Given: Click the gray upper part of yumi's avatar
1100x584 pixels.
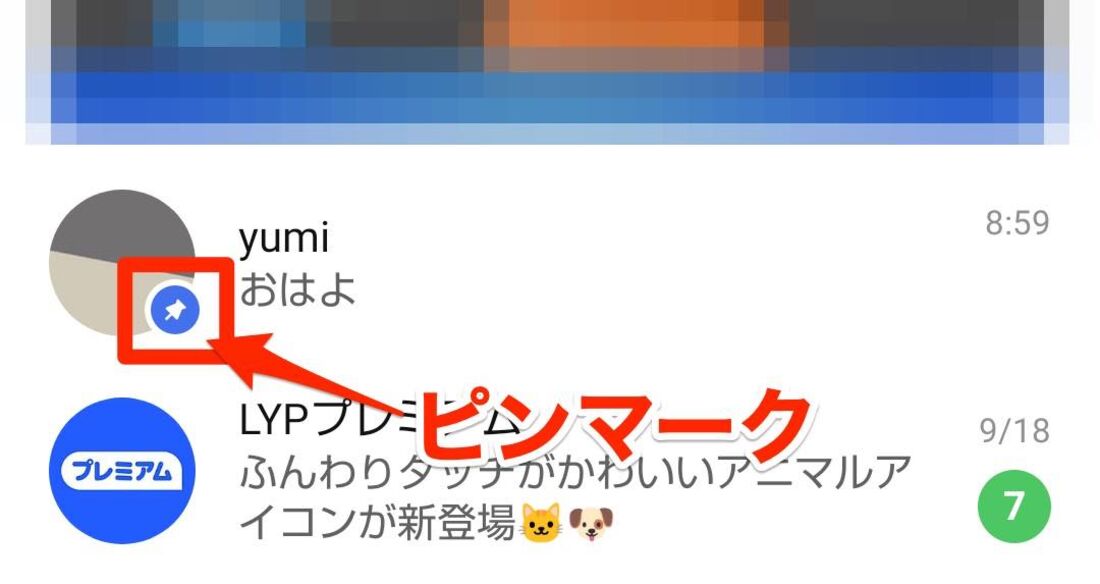Looking at the screenshot, I should pos(123,221).
